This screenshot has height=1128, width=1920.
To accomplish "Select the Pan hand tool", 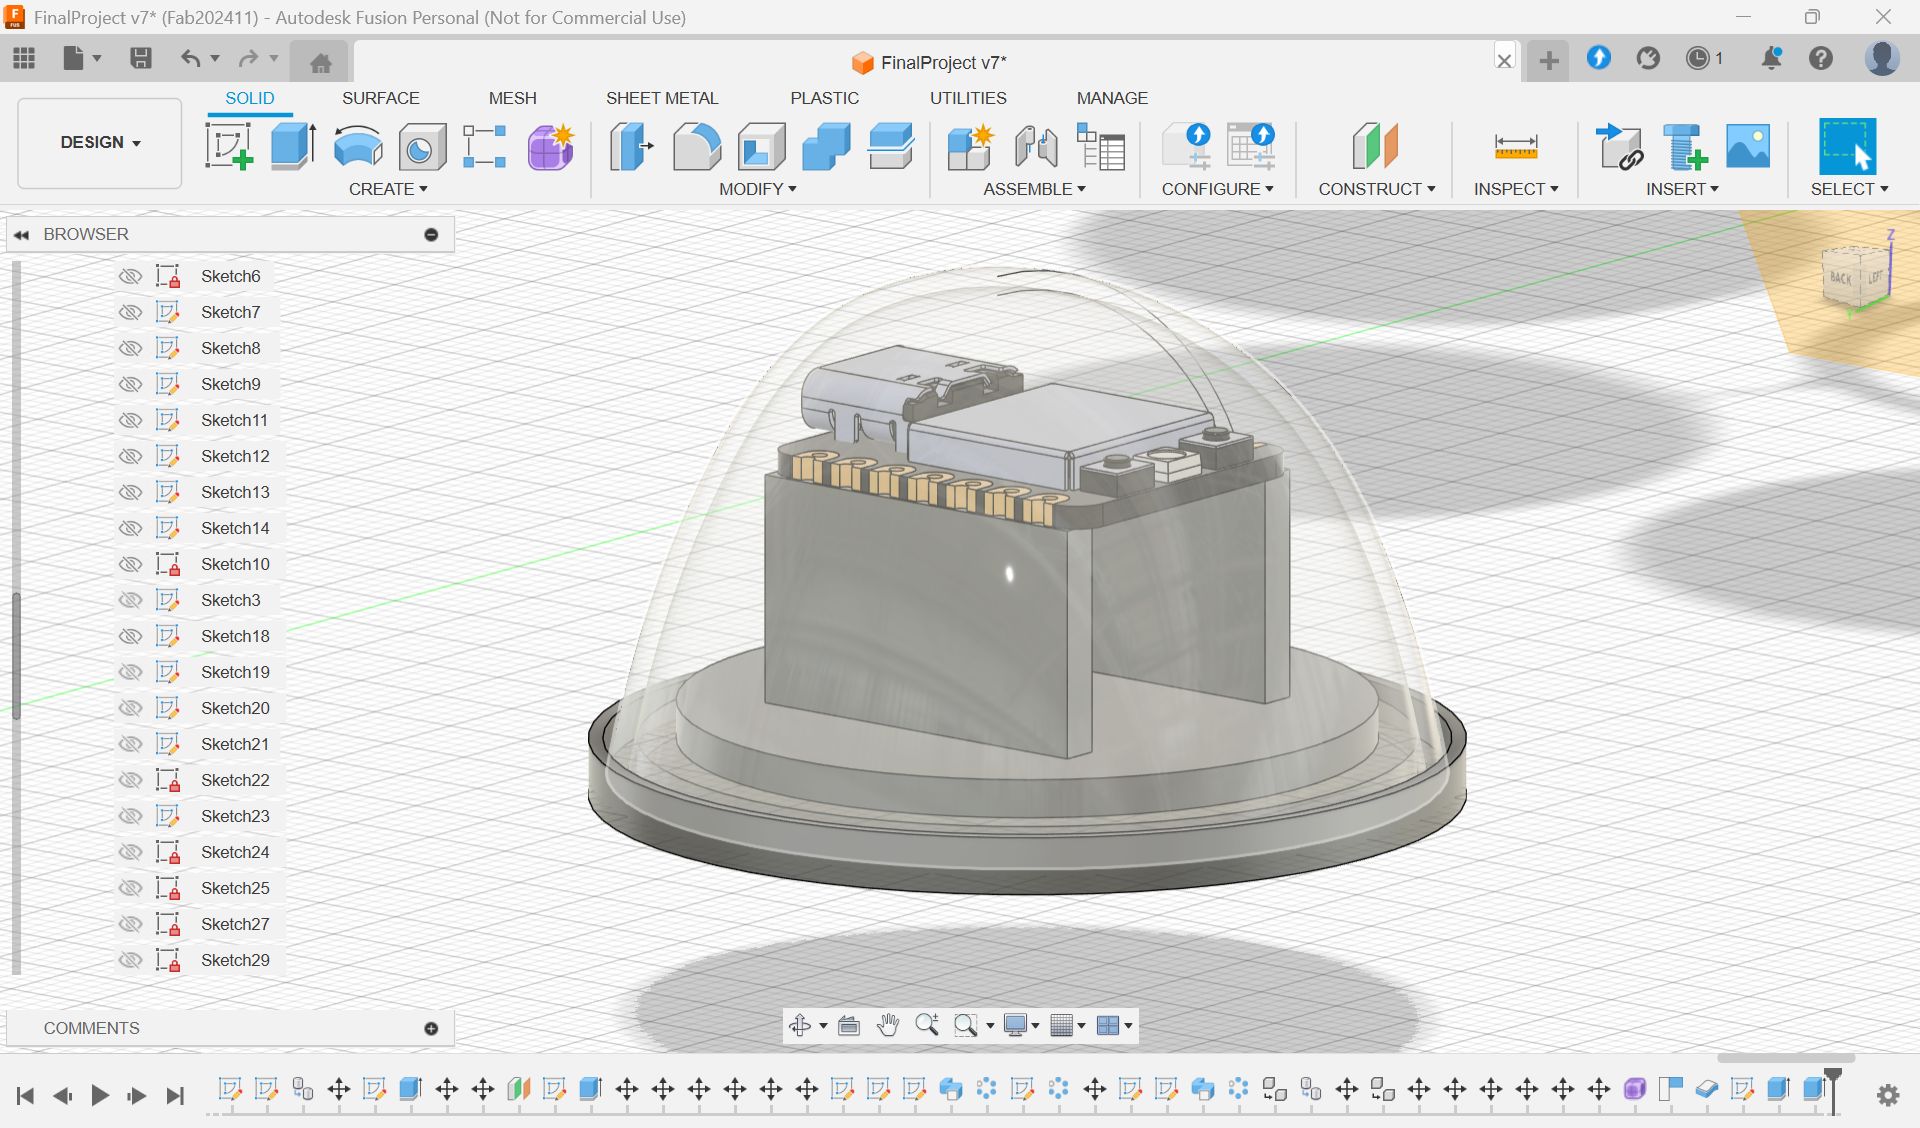I will pos(887,1025).
